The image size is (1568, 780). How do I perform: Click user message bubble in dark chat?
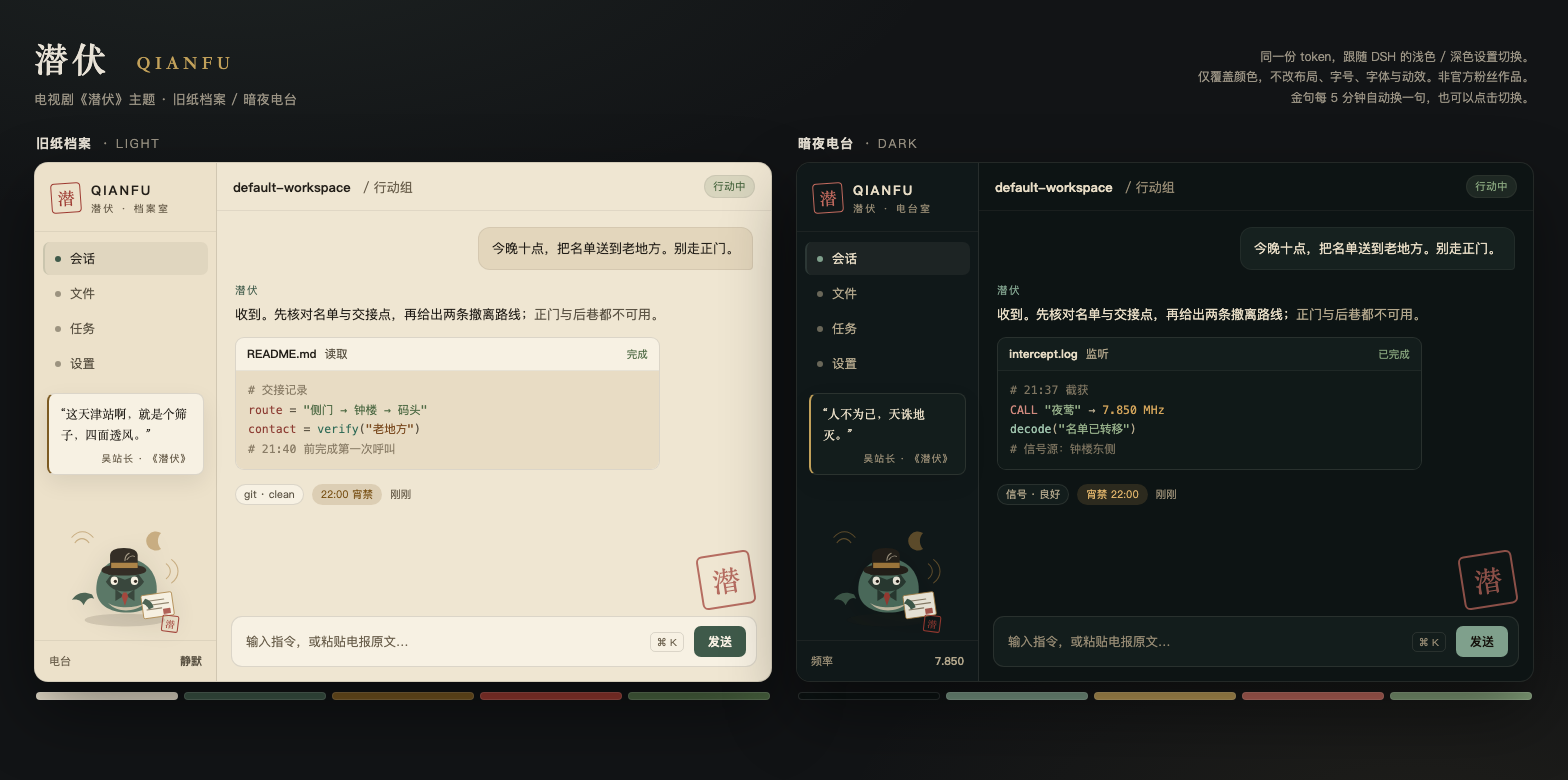click(1377, 248)
